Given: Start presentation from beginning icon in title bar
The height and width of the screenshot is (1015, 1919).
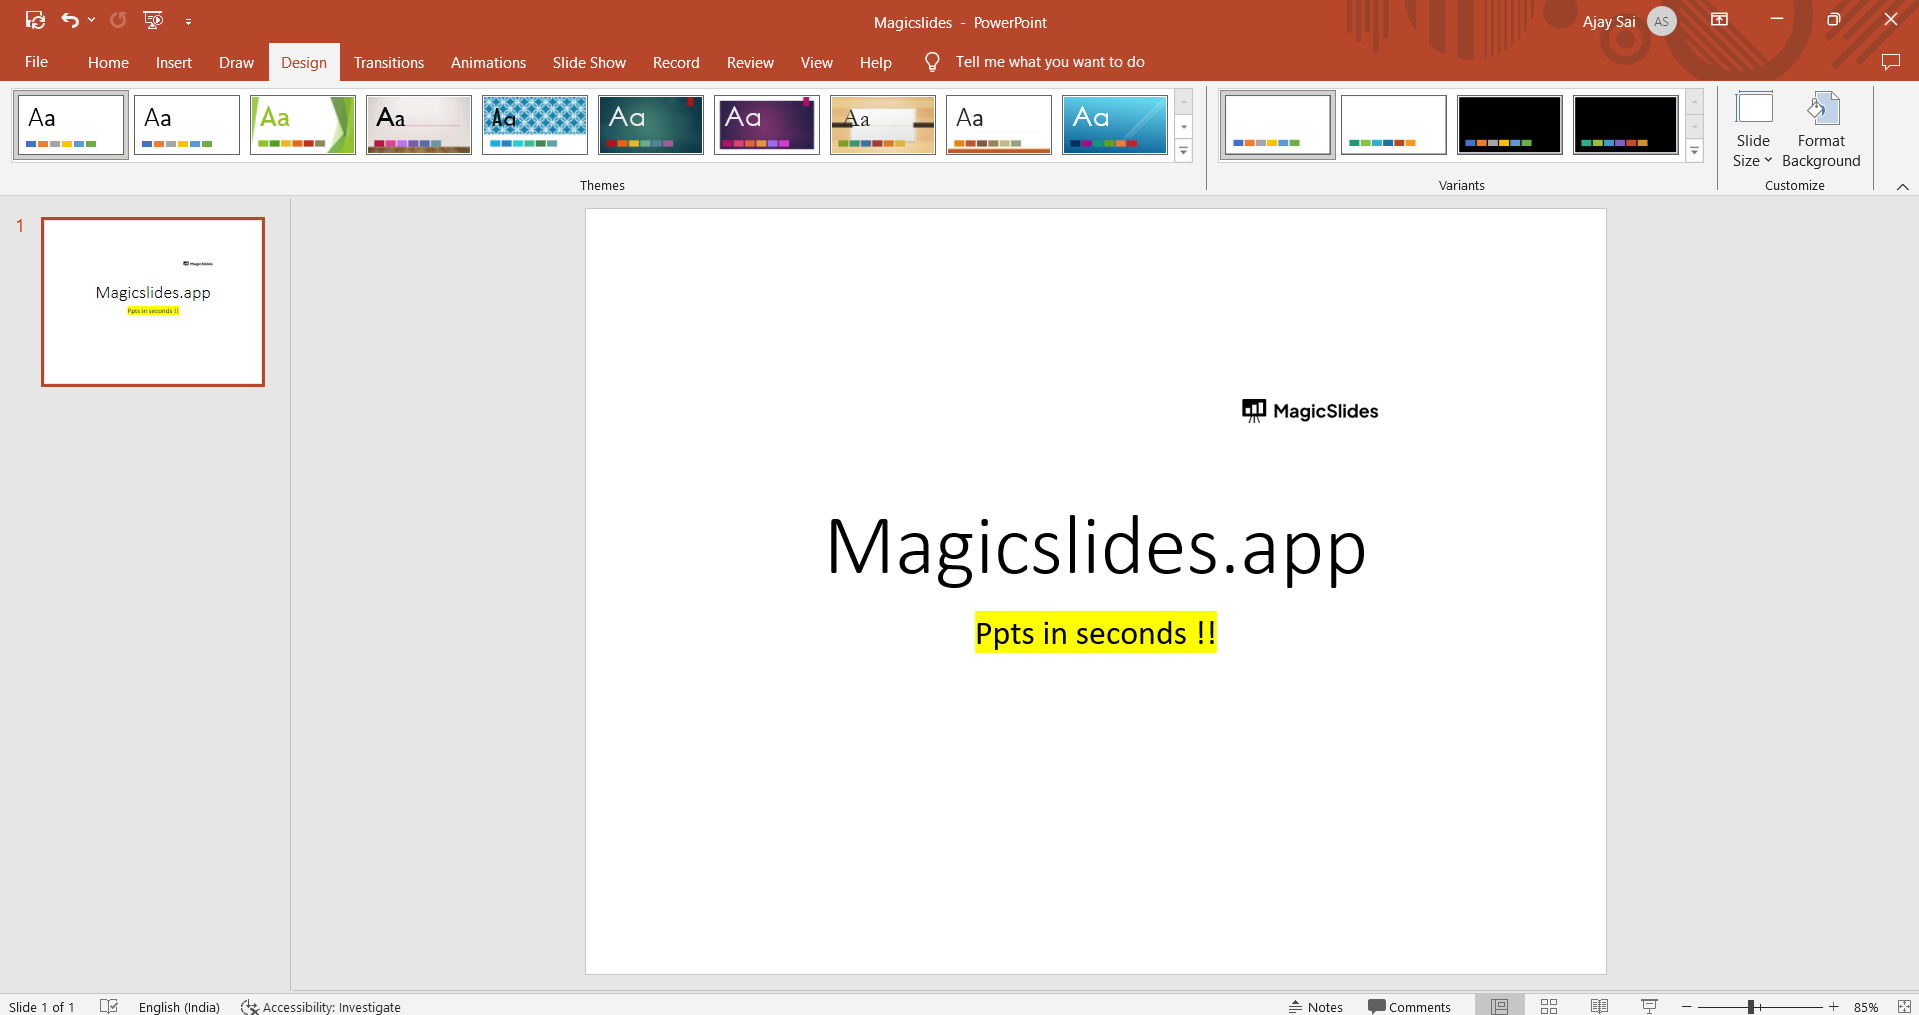Looking at the screenshot, I should point(153,20).
